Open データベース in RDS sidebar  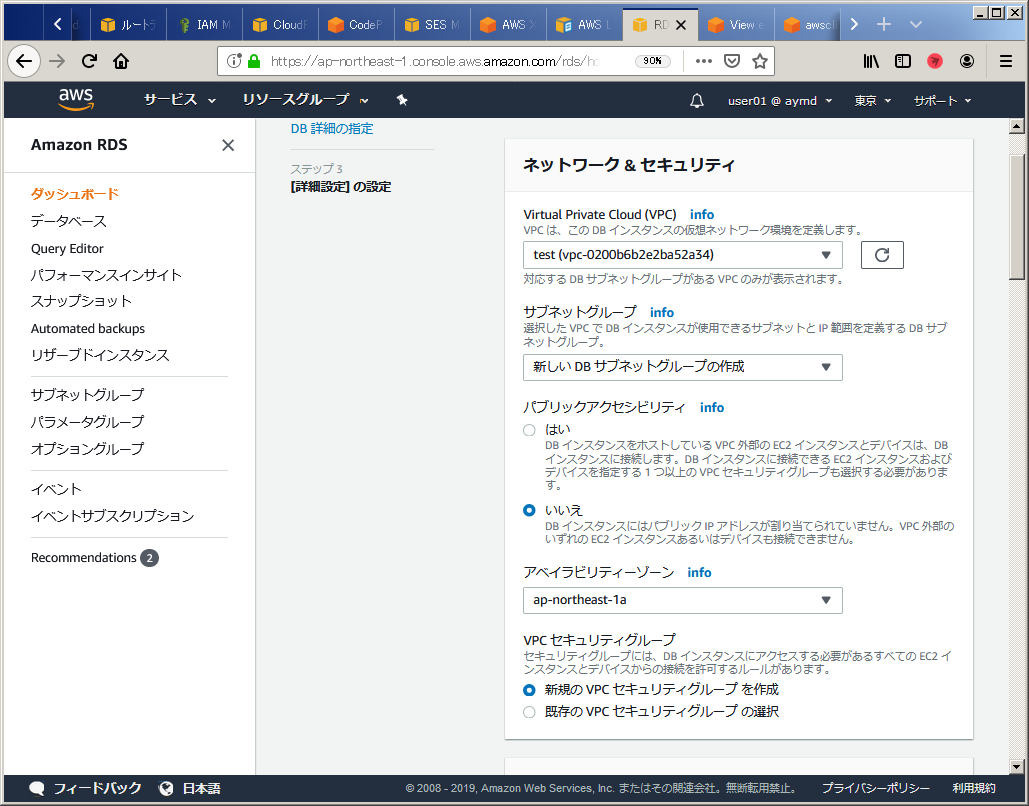[x=68, y=221]
